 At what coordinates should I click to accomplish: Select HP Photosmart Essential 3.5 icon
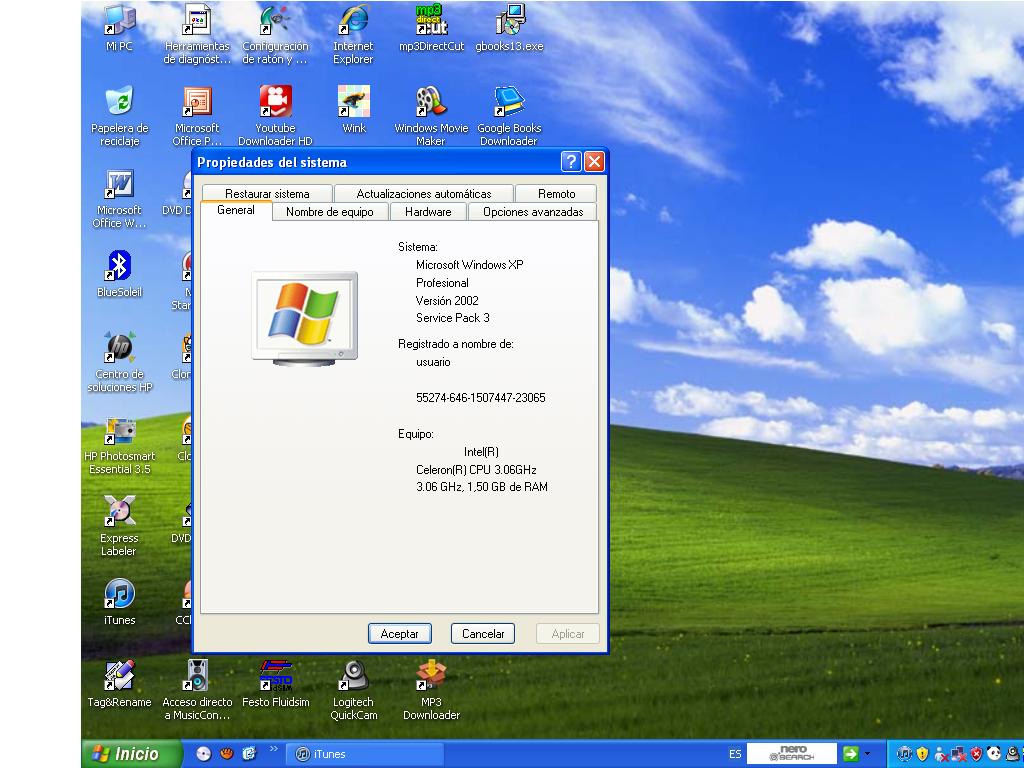120,444
